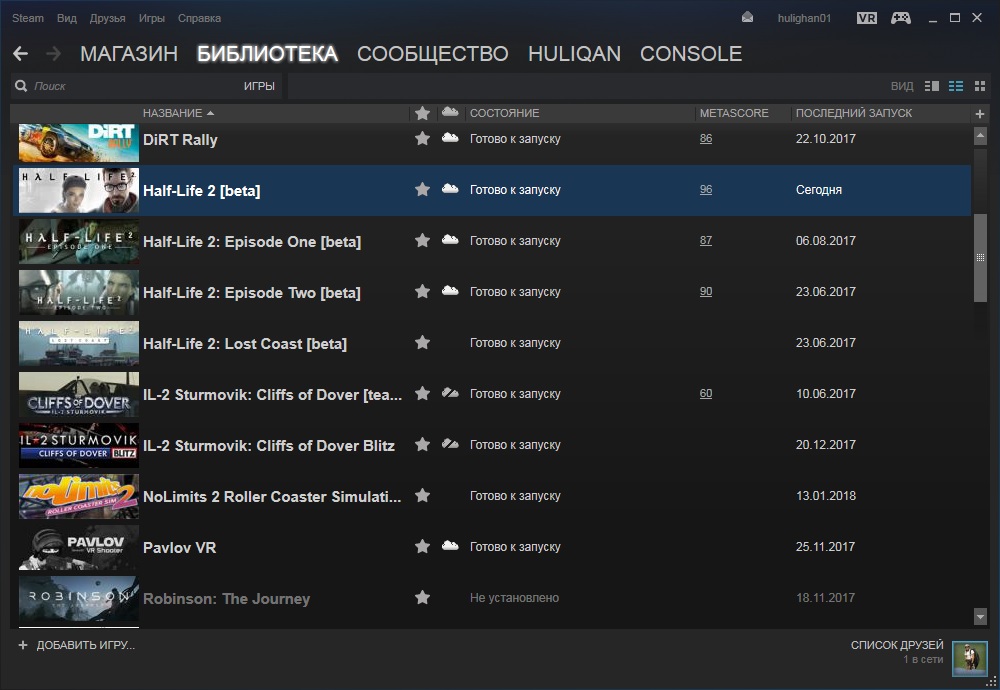This screenshot has width=1000, height=690.
Task: Open the inbox notifications envelope icon
Action: tap(747, 18)
